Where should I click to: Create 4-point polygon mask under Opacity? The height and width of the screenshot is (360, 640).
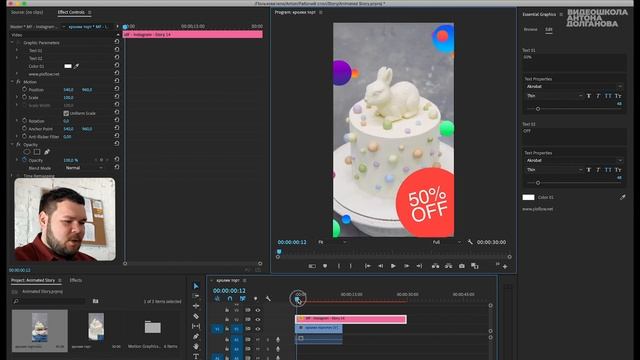point(37,152)
